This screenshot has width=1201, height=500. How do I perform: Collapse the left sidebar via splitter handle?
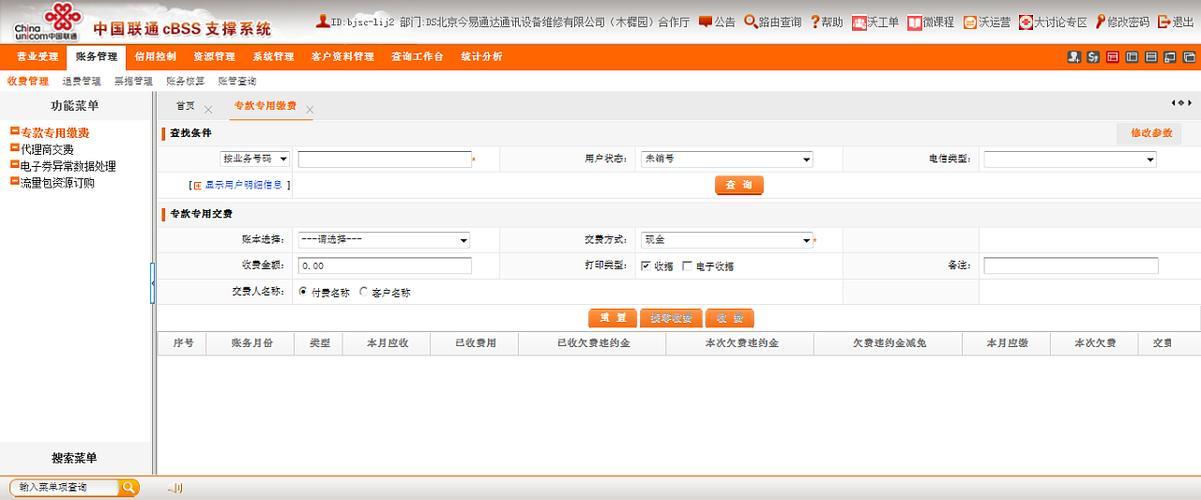click(153, 282)
